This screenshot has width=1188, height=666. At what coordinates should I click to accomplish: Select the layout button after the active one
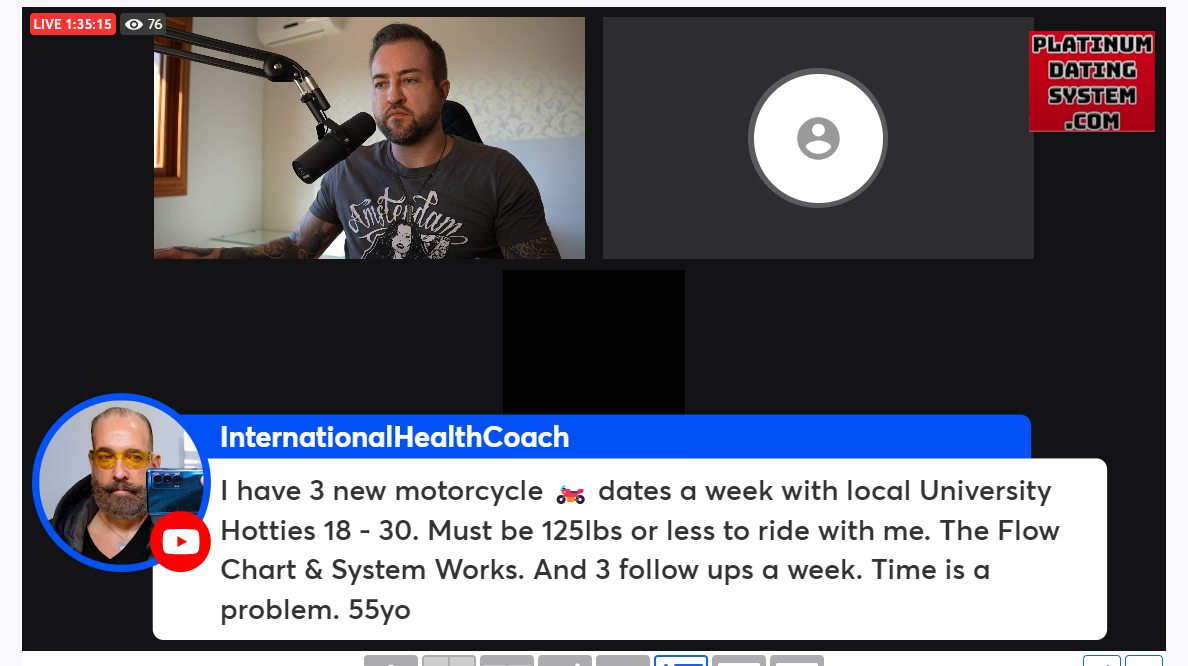coord(739,661)
